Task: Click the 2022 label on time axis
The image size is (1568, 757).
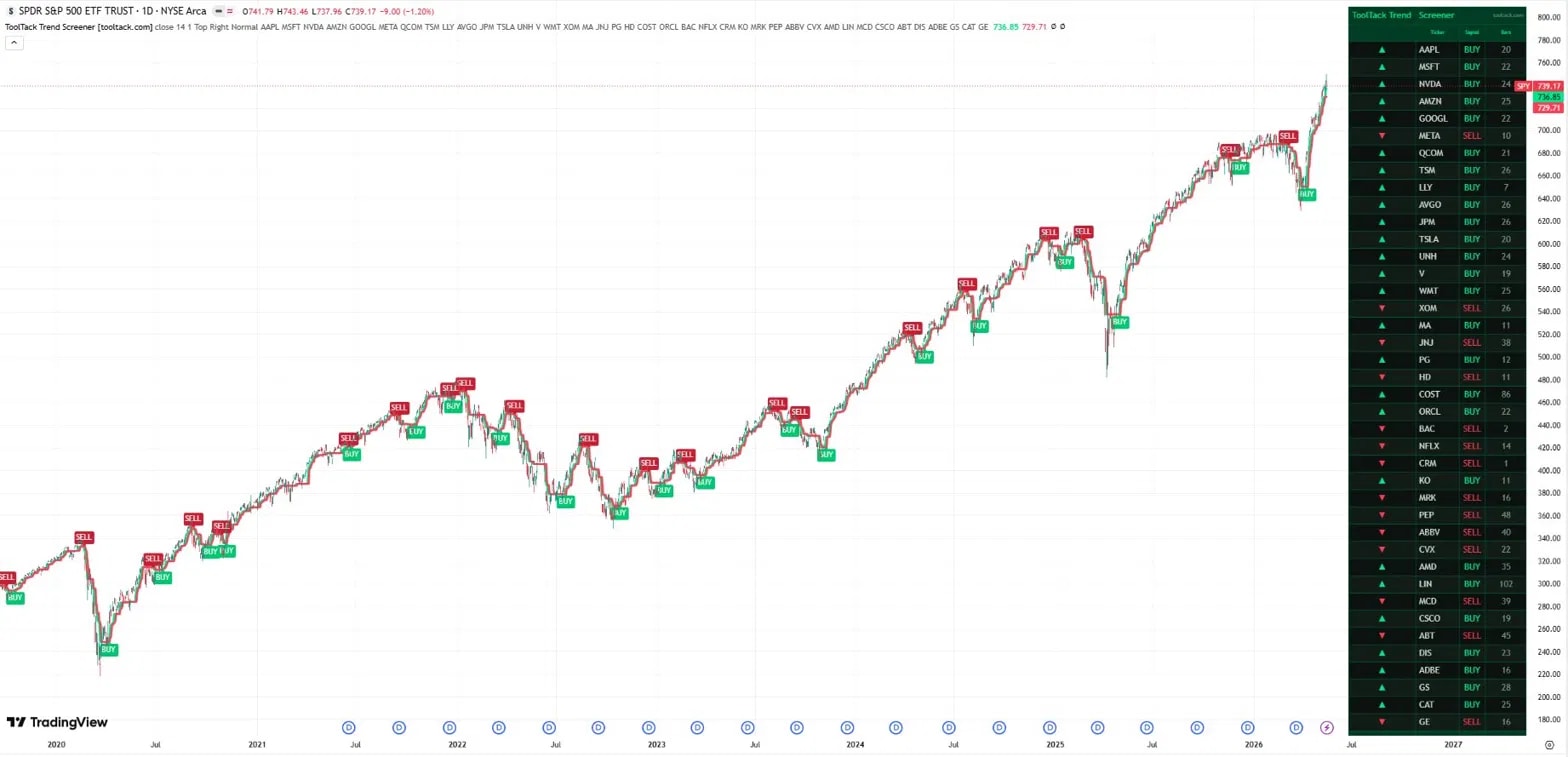Action: coord(457,744)
